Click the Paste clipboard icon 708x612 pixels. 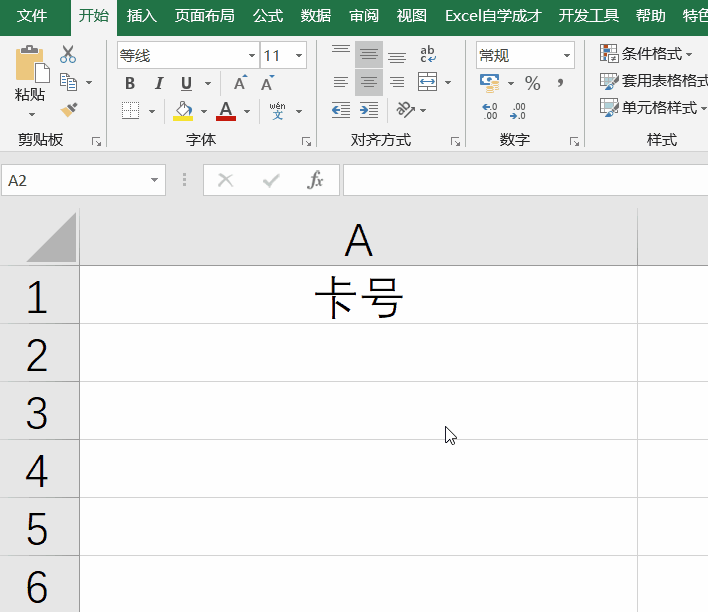click(32, 64)
